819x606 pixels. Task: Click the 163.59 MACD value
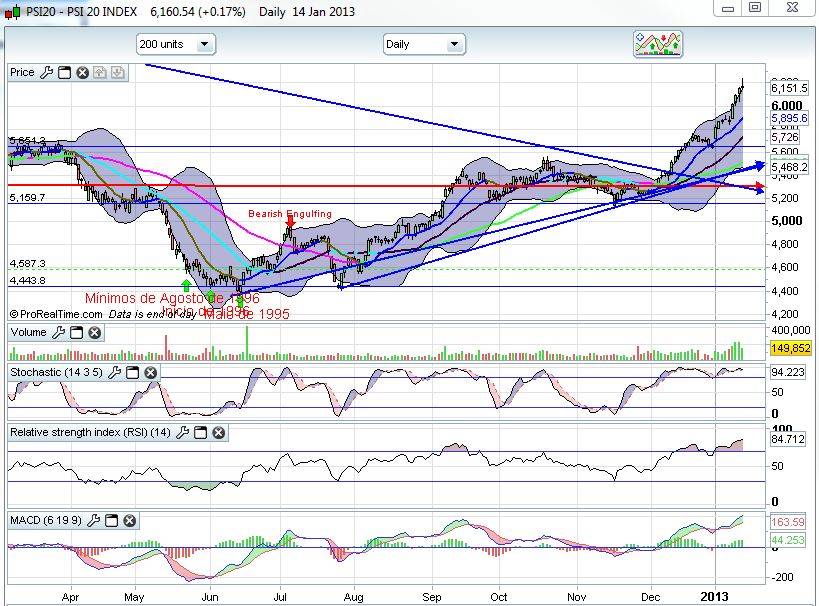[788, 522]
